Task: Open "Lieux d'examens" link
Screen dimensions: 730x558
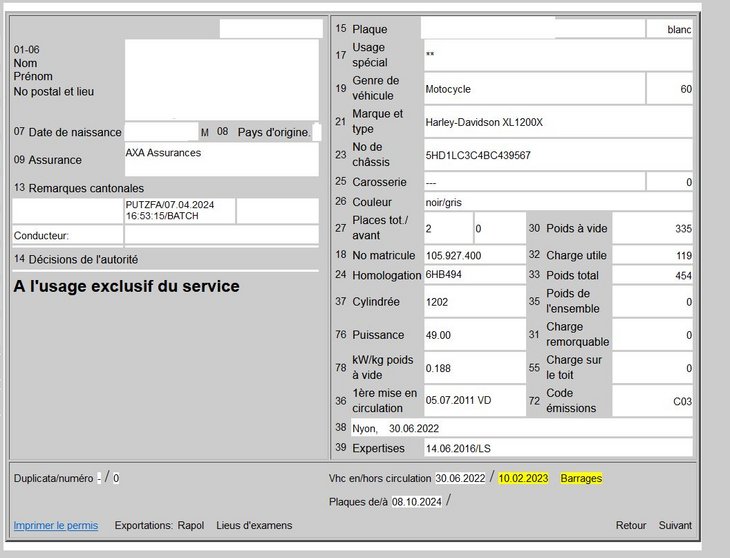Action: tap(254, 525)
